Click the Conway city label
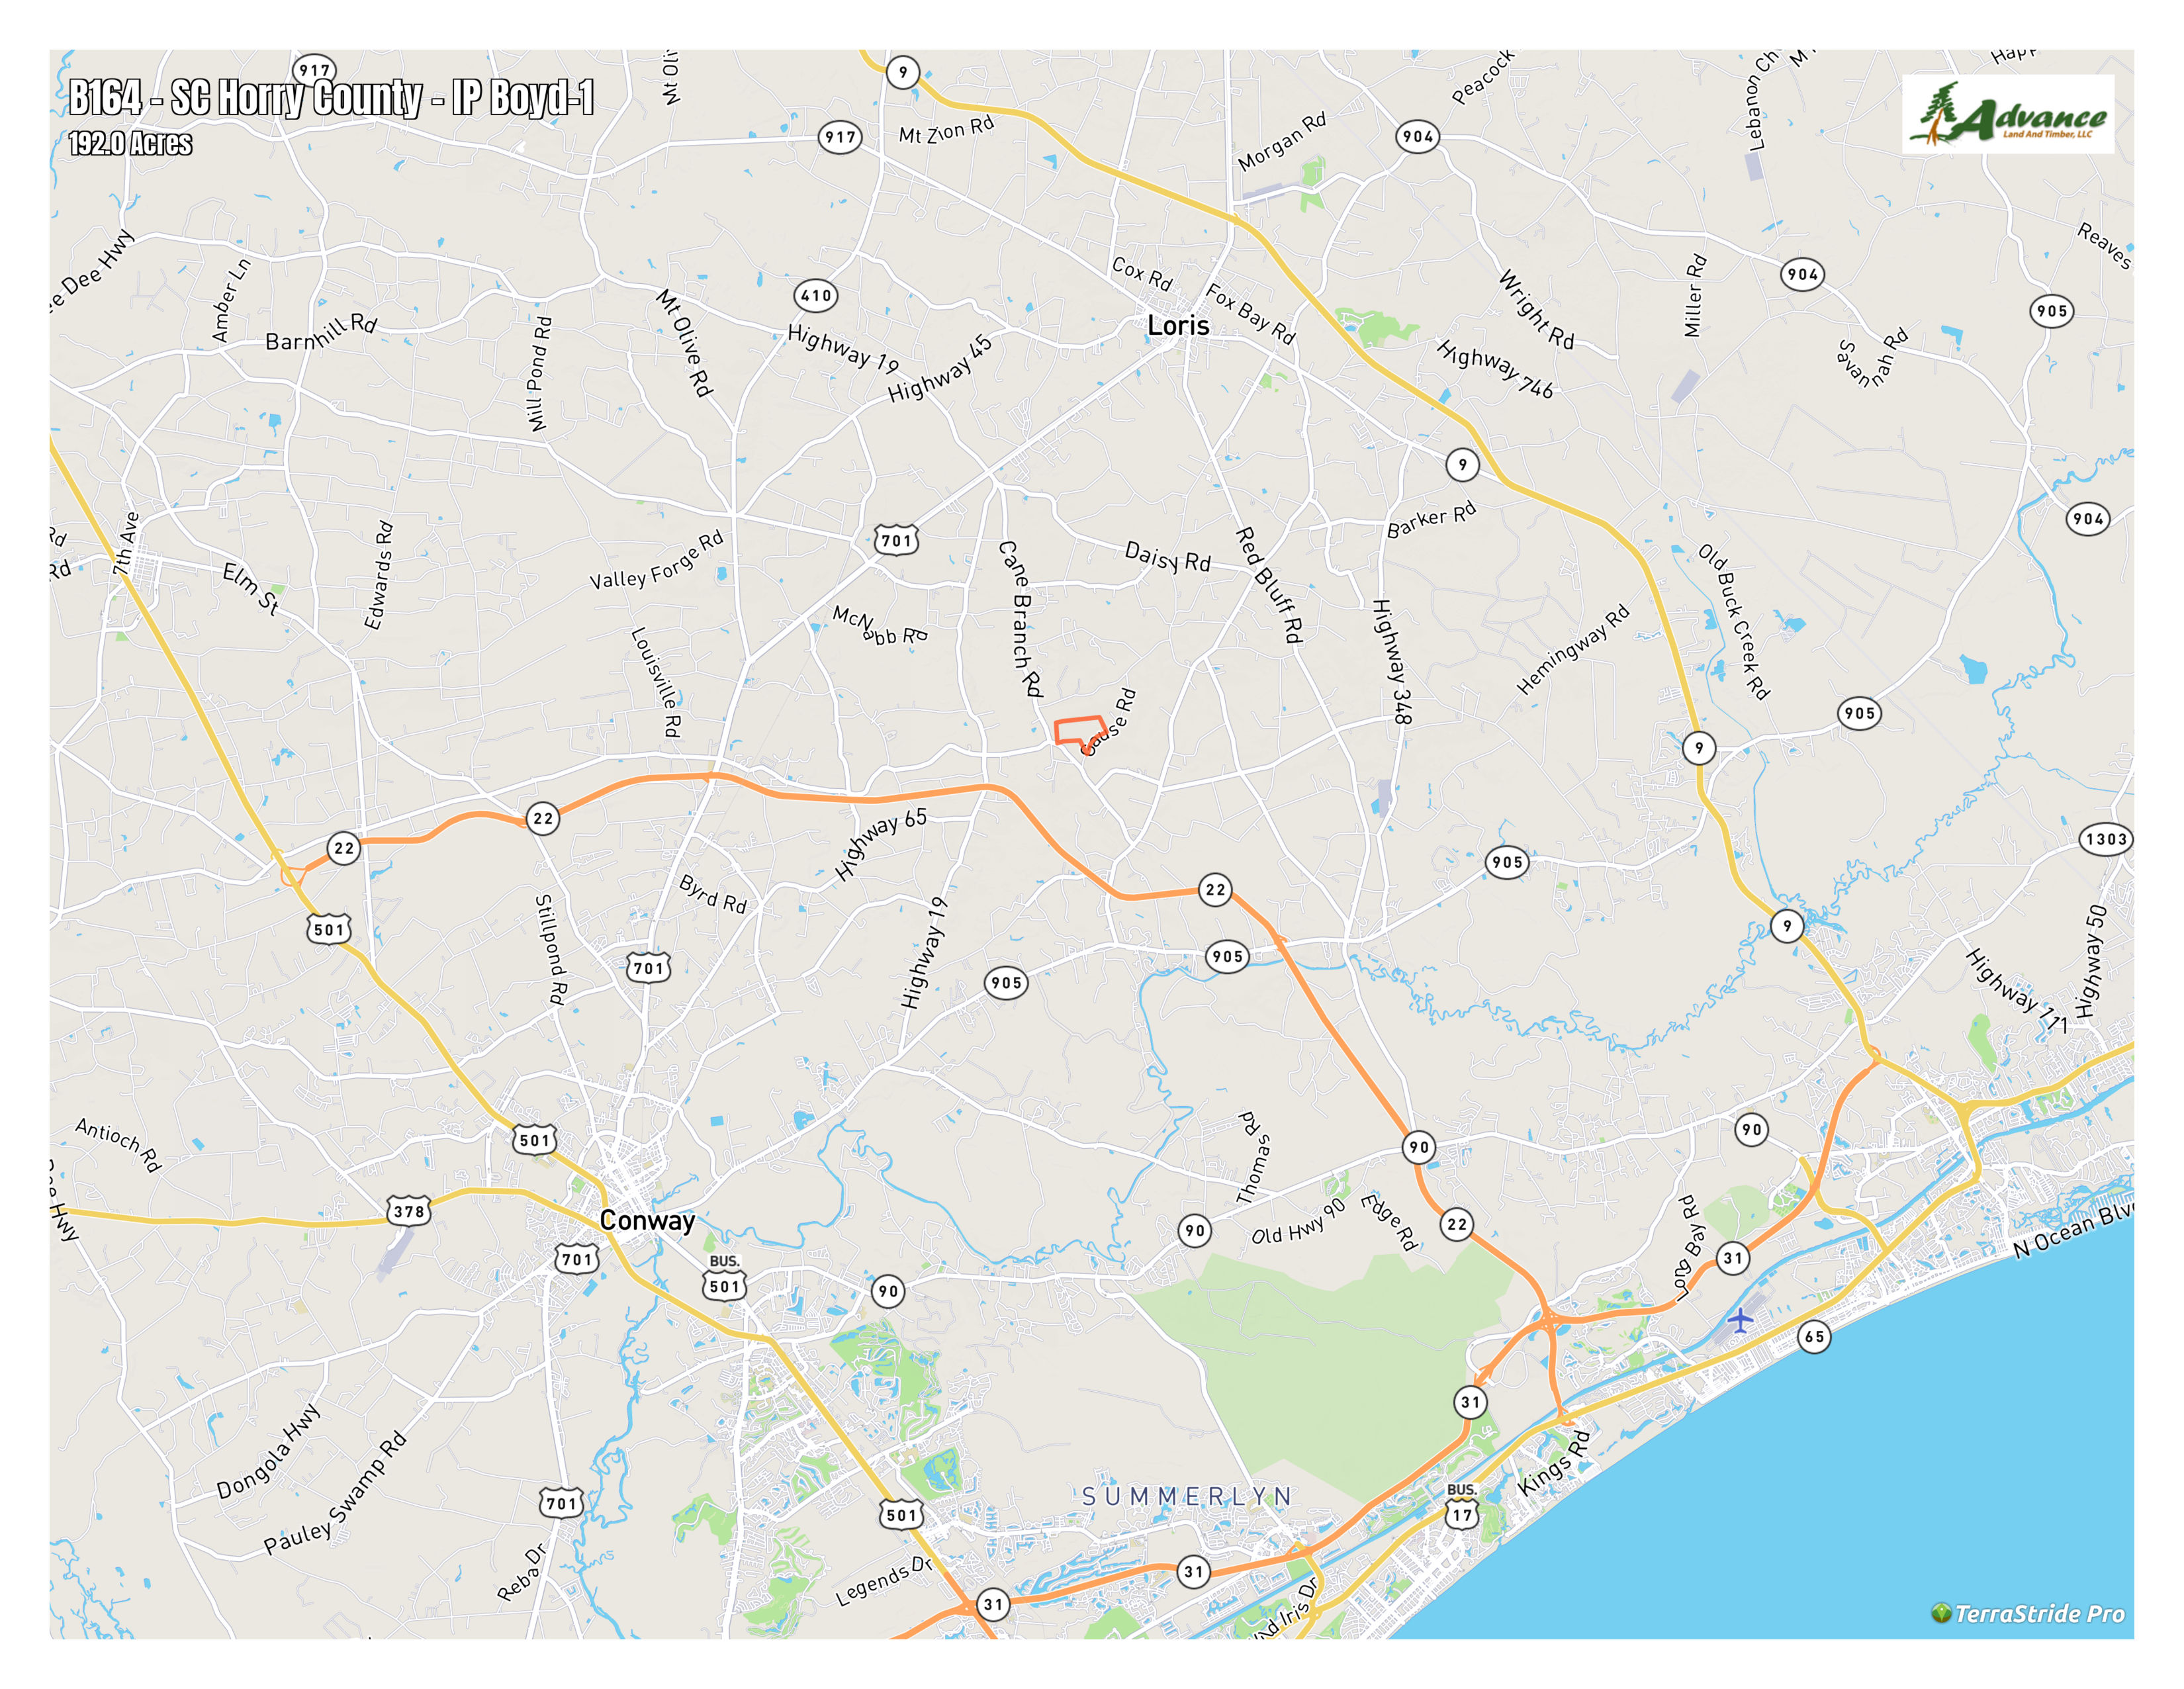Image resolution: width=2184 pixels, height=1689 pixels. click(647, 1220)
